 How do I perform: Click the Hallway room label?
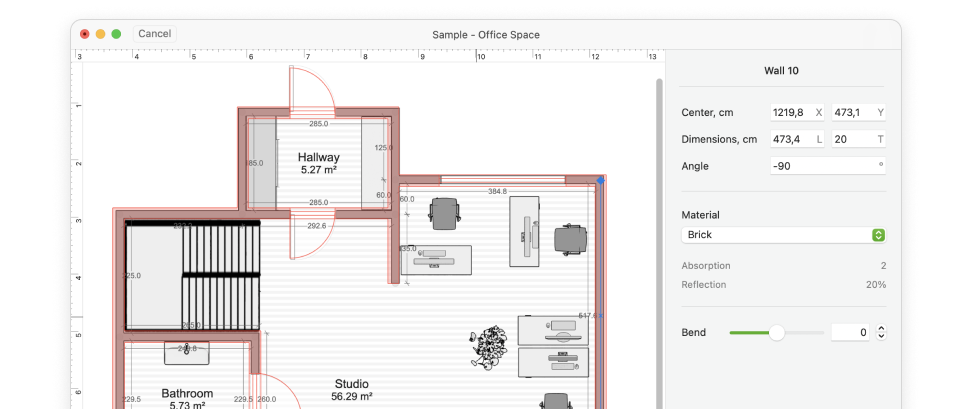coord(319,157)
